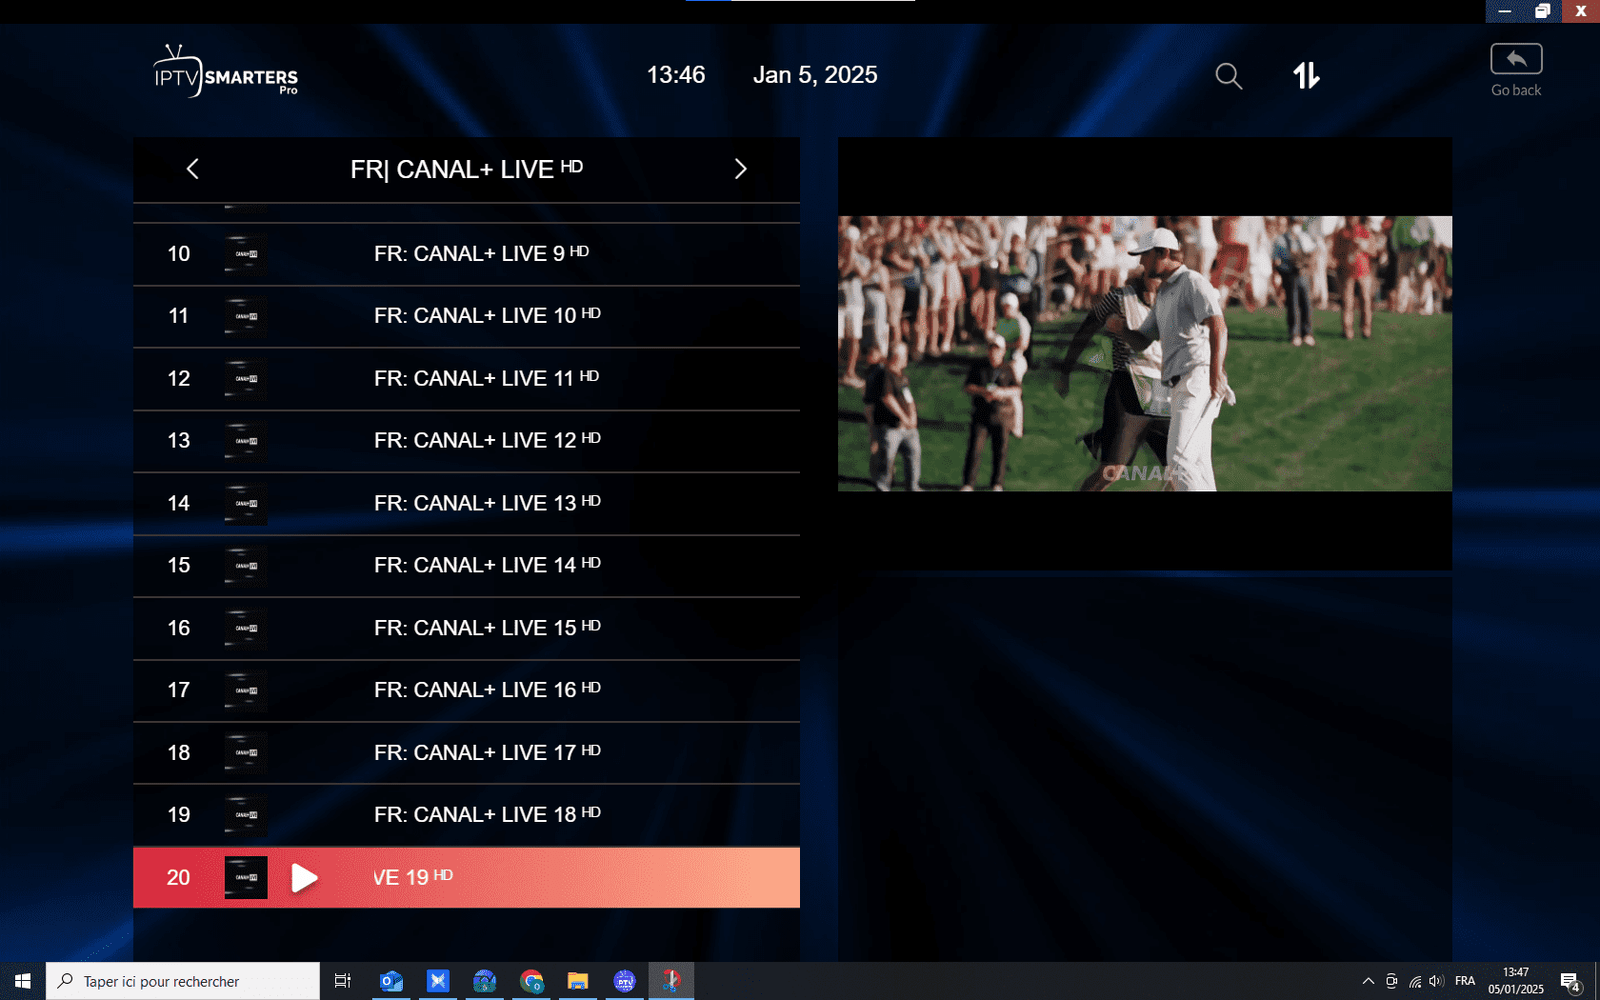Click the play icon on row 20
This screenshot has height=1000, width=1600.
click(x=304, y=878)
